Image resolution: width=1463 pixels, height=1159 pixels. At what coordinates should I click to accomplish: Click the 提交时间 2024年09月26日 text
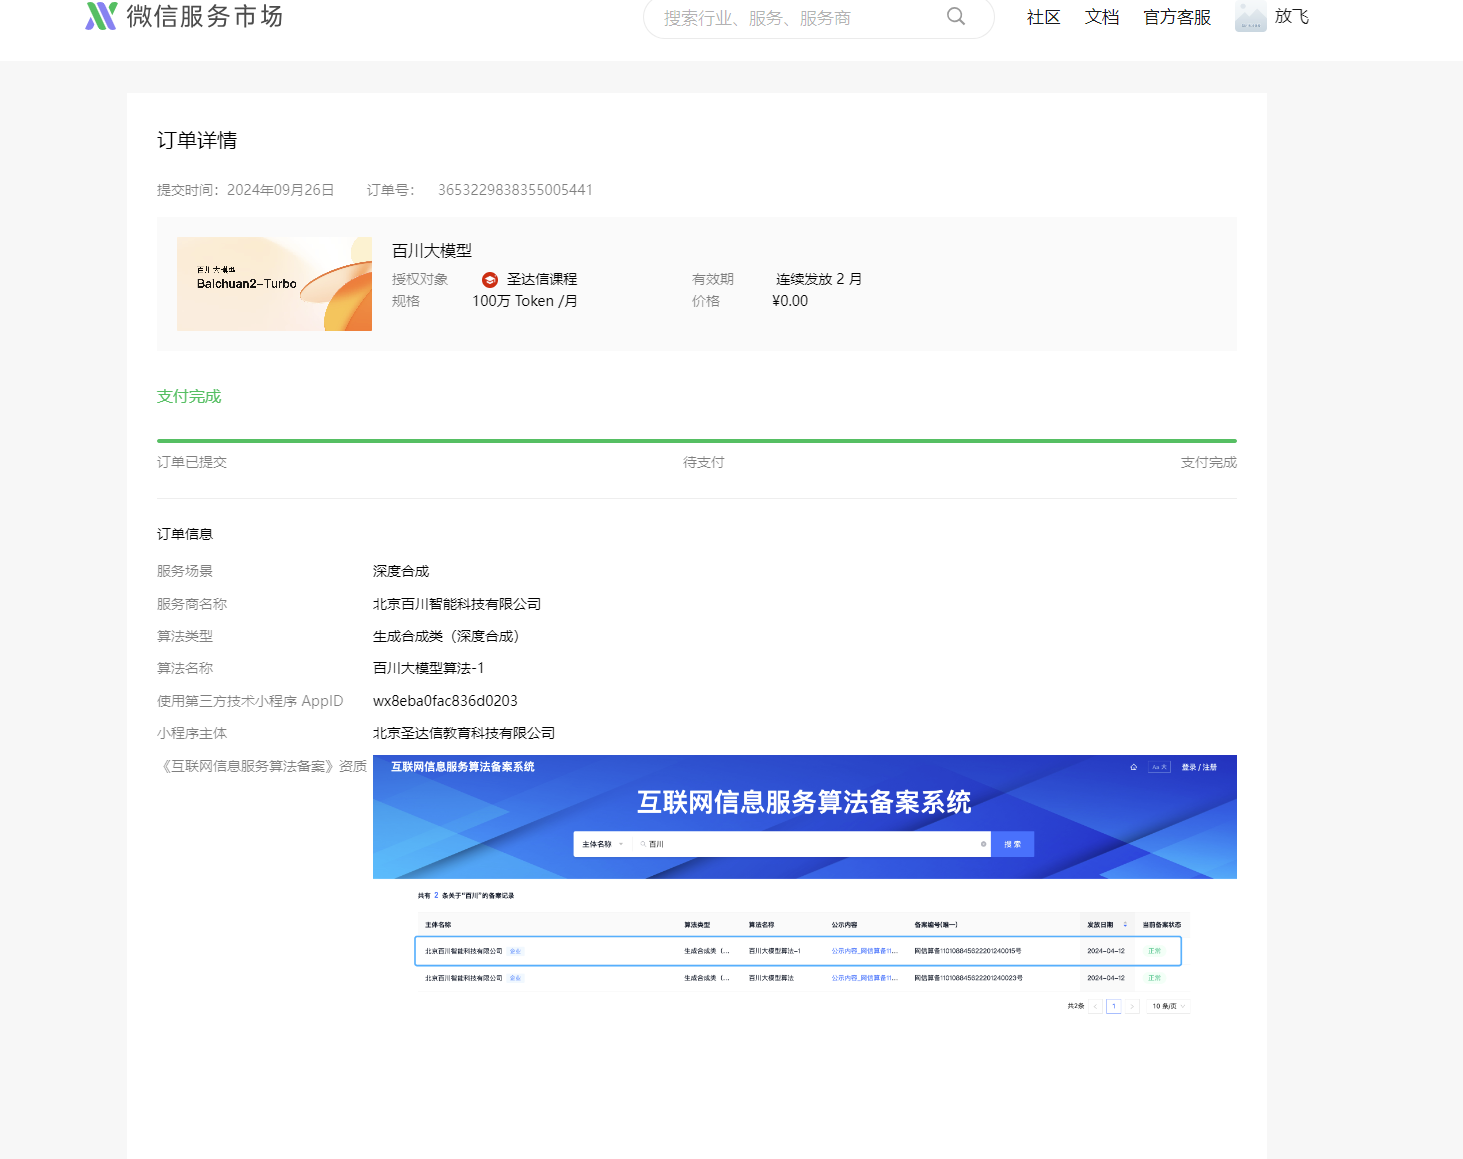click(245, 190)
